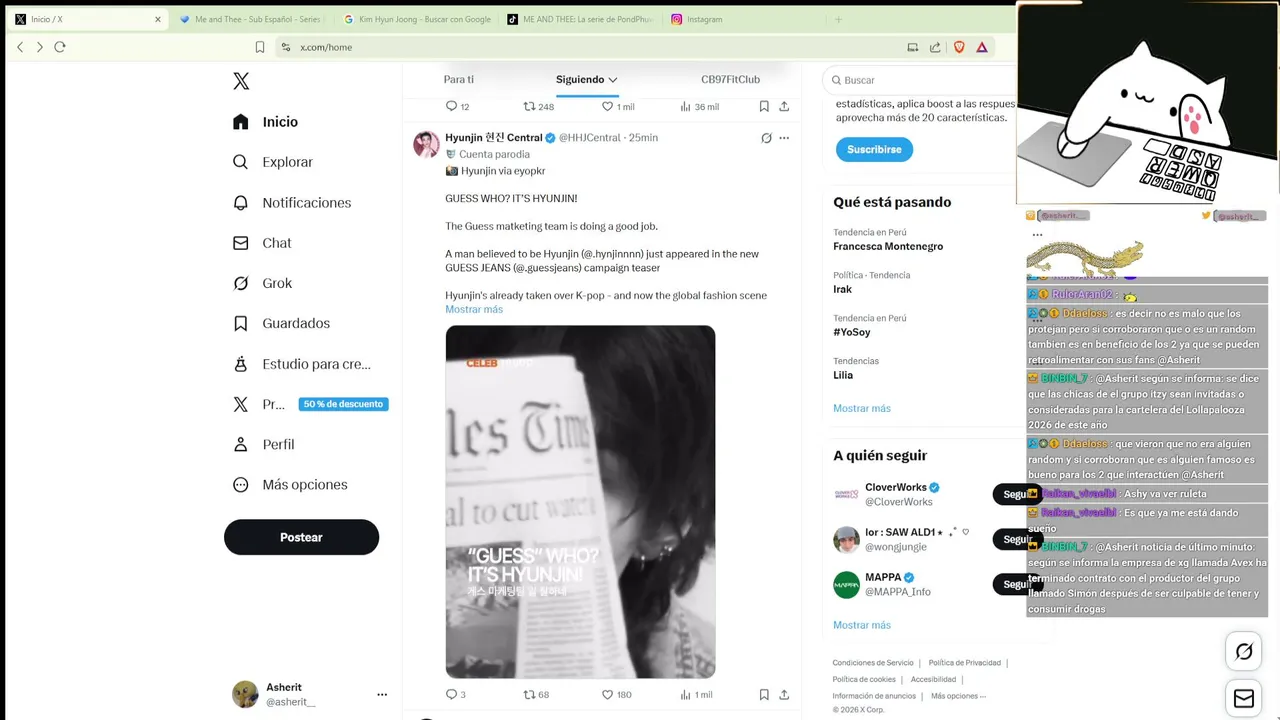This screenshot has width=1280, height=720.
Task: Share the Hyunjin post
Action: pyautogui.click(x=784, y=694)
